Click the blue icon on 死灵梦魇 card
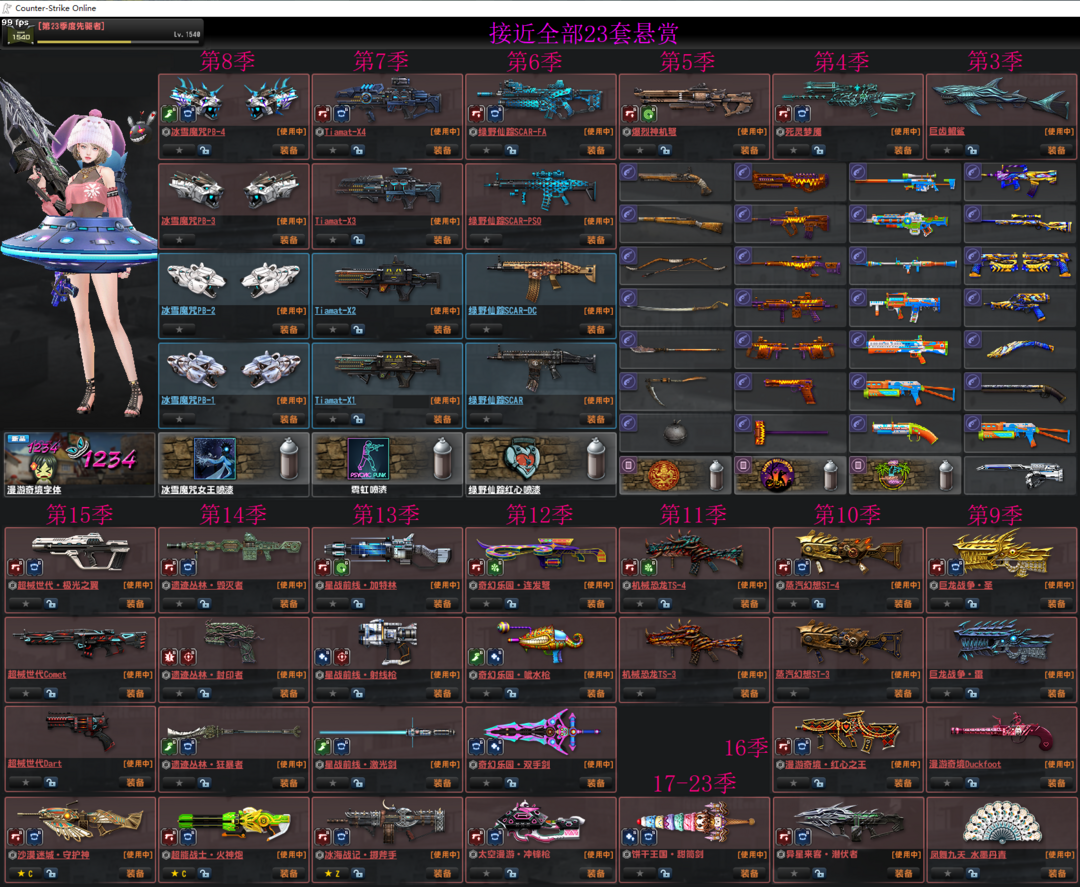 coord(803,114)
